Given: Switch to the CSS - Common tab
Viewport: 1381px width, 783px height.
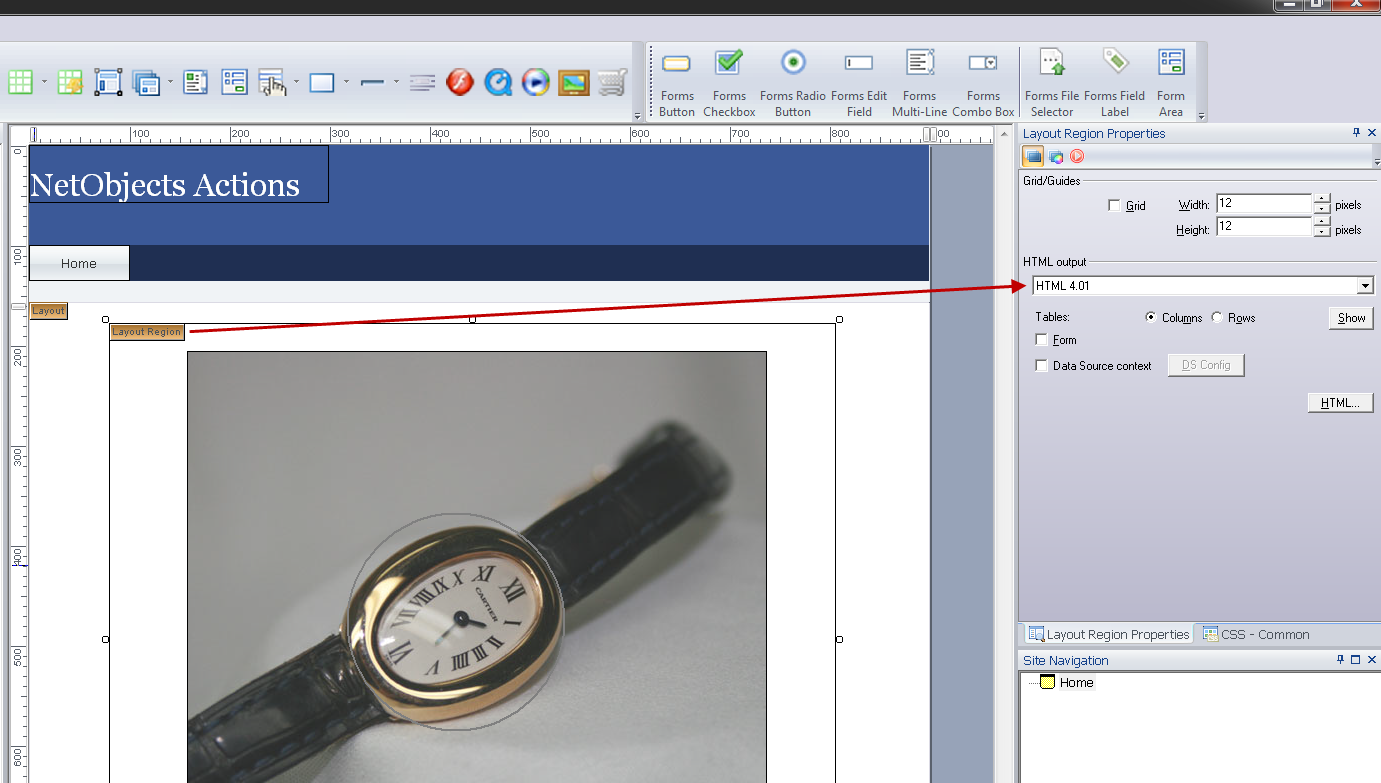Looking at the screenshot, I should tap(1256, 634).
